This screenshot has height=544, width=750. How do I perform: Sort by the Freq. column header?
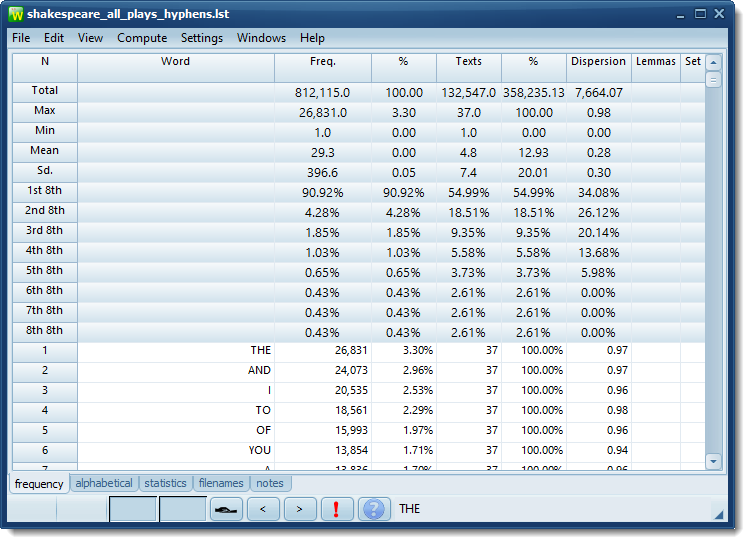324,68
